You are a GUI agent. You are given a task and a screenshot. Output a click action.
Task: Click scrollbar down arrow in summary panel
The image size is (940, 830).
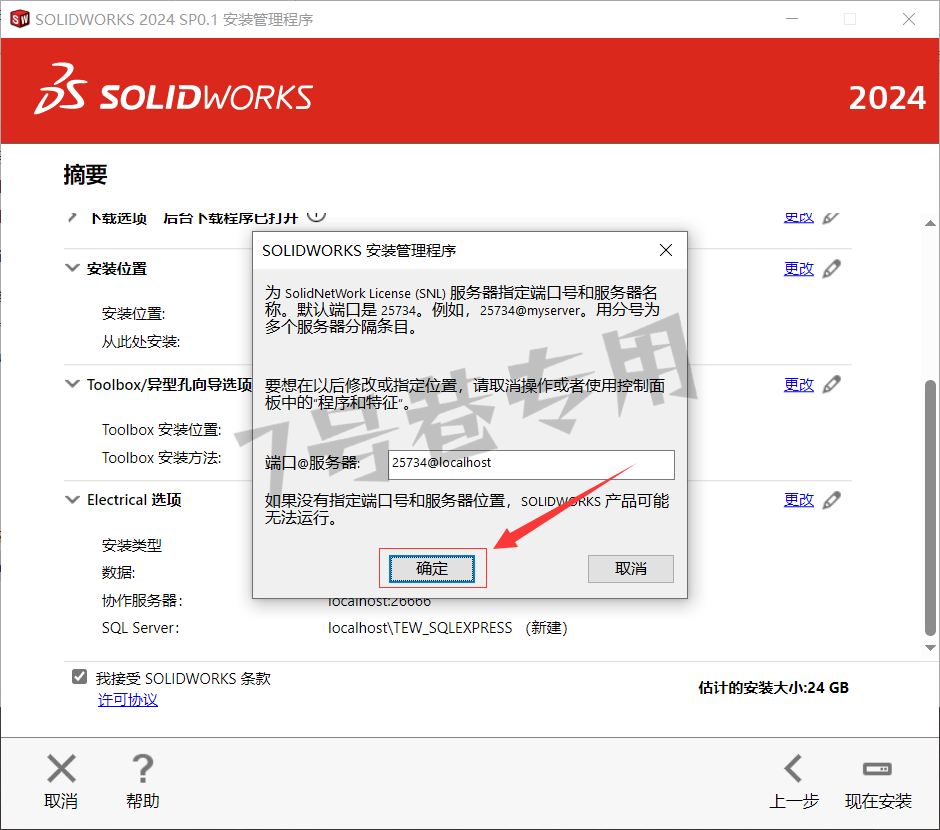(930, 648)
